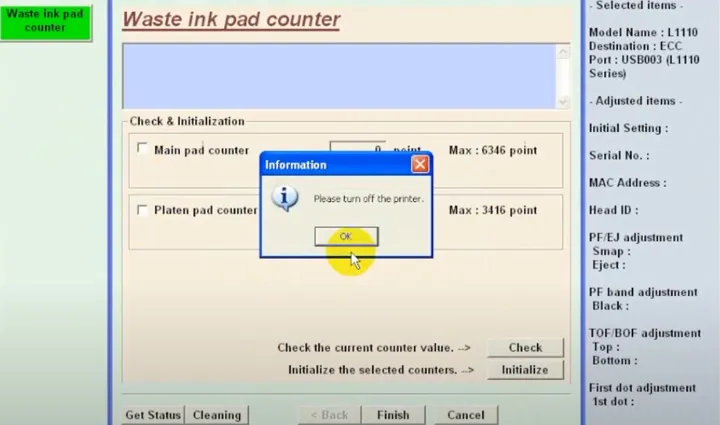This screenshot has width=720, height=425.
Task: Click the 'Model Name : L1110' text
Action: point(643,33)
